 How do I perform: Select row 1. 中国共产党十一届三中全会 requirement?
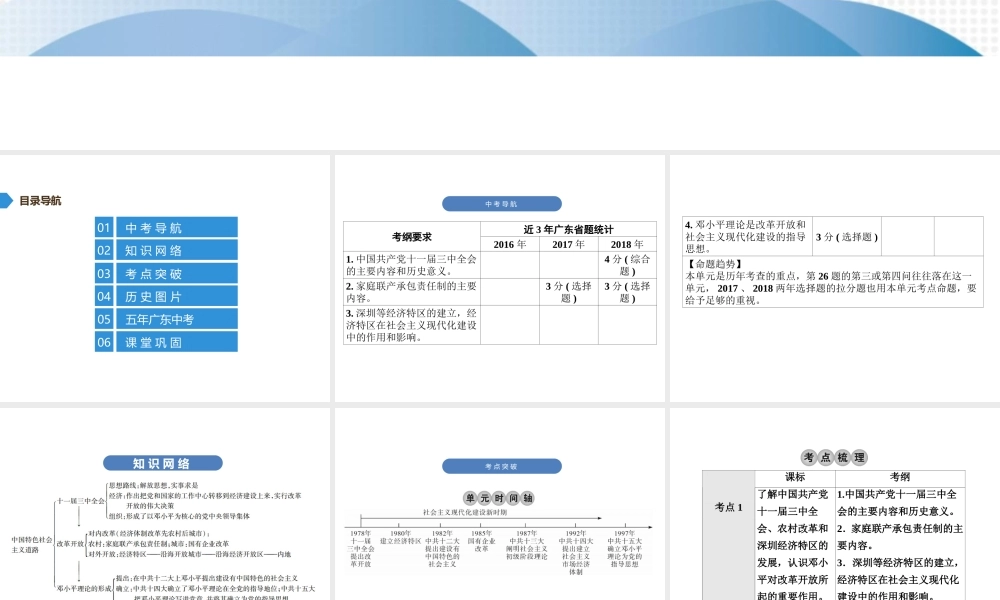[412, 265]
